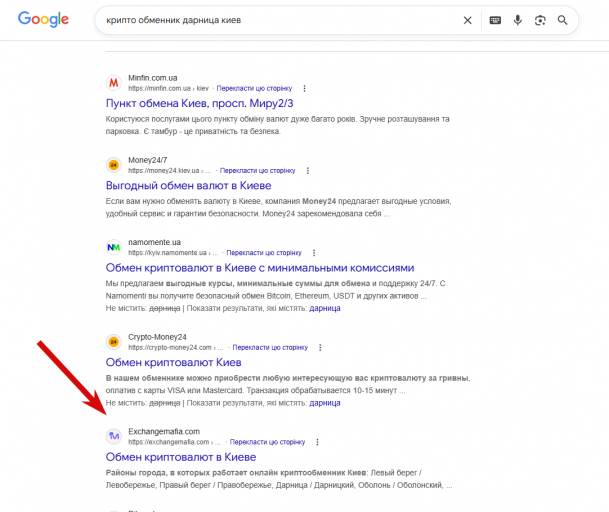
Task: Open 'Обмен криптовалют Киев' result title
Action: coord(174,362)
